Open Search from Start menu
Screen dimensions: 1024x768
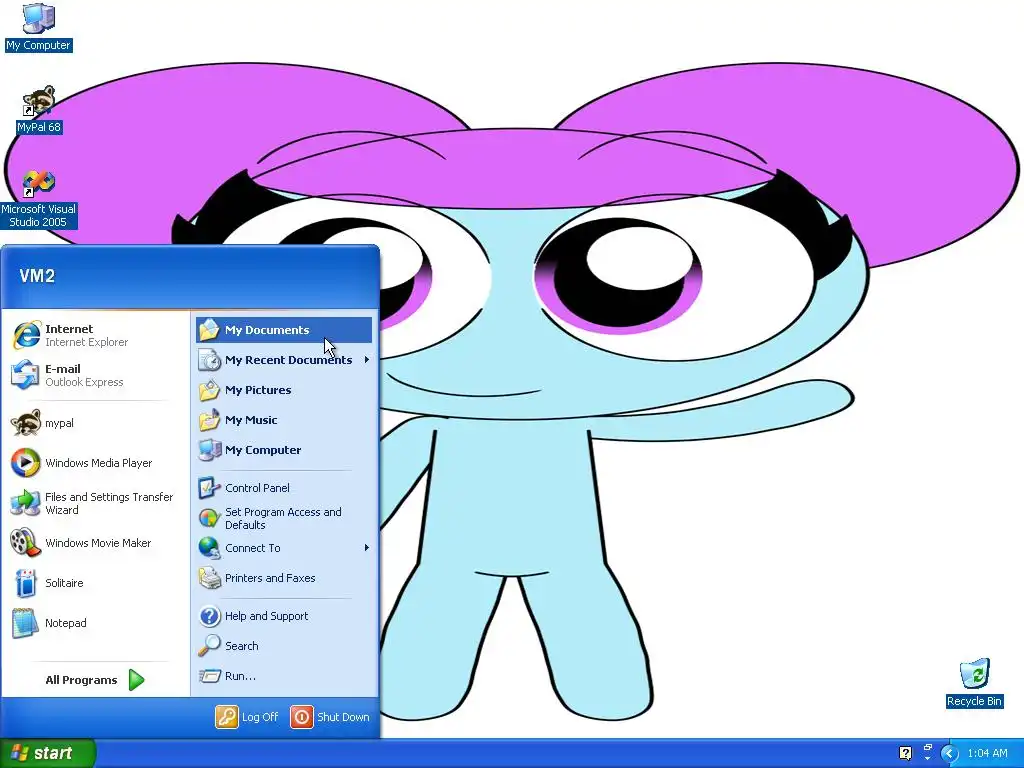point(283,646)
